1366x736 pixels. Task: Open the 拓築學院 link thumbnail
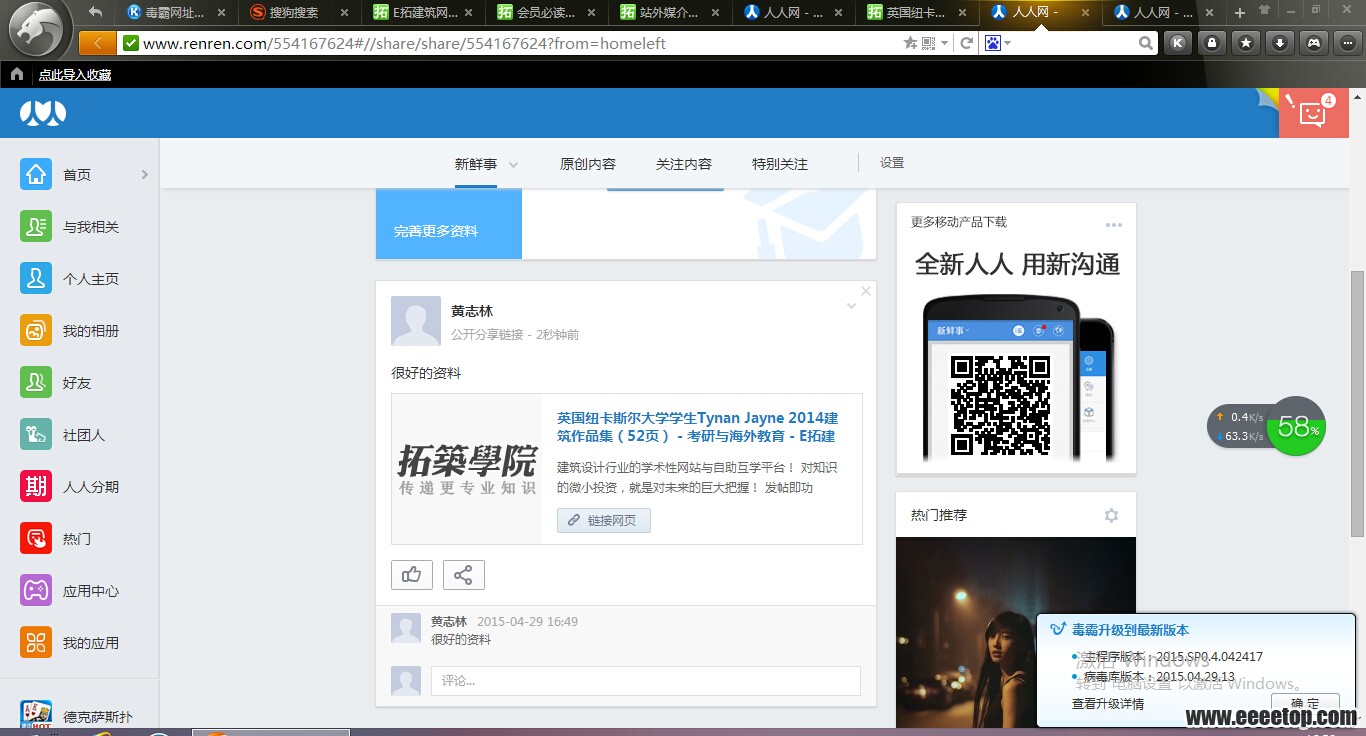coord(467,469)
